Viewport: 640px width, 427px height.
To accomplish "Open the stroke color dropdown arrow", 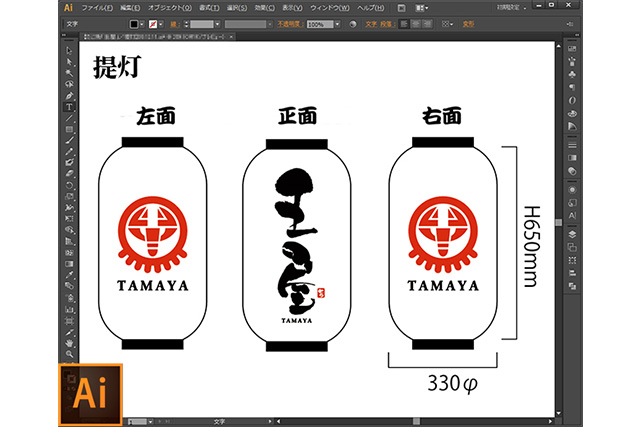I will click(x=161, y=24).
